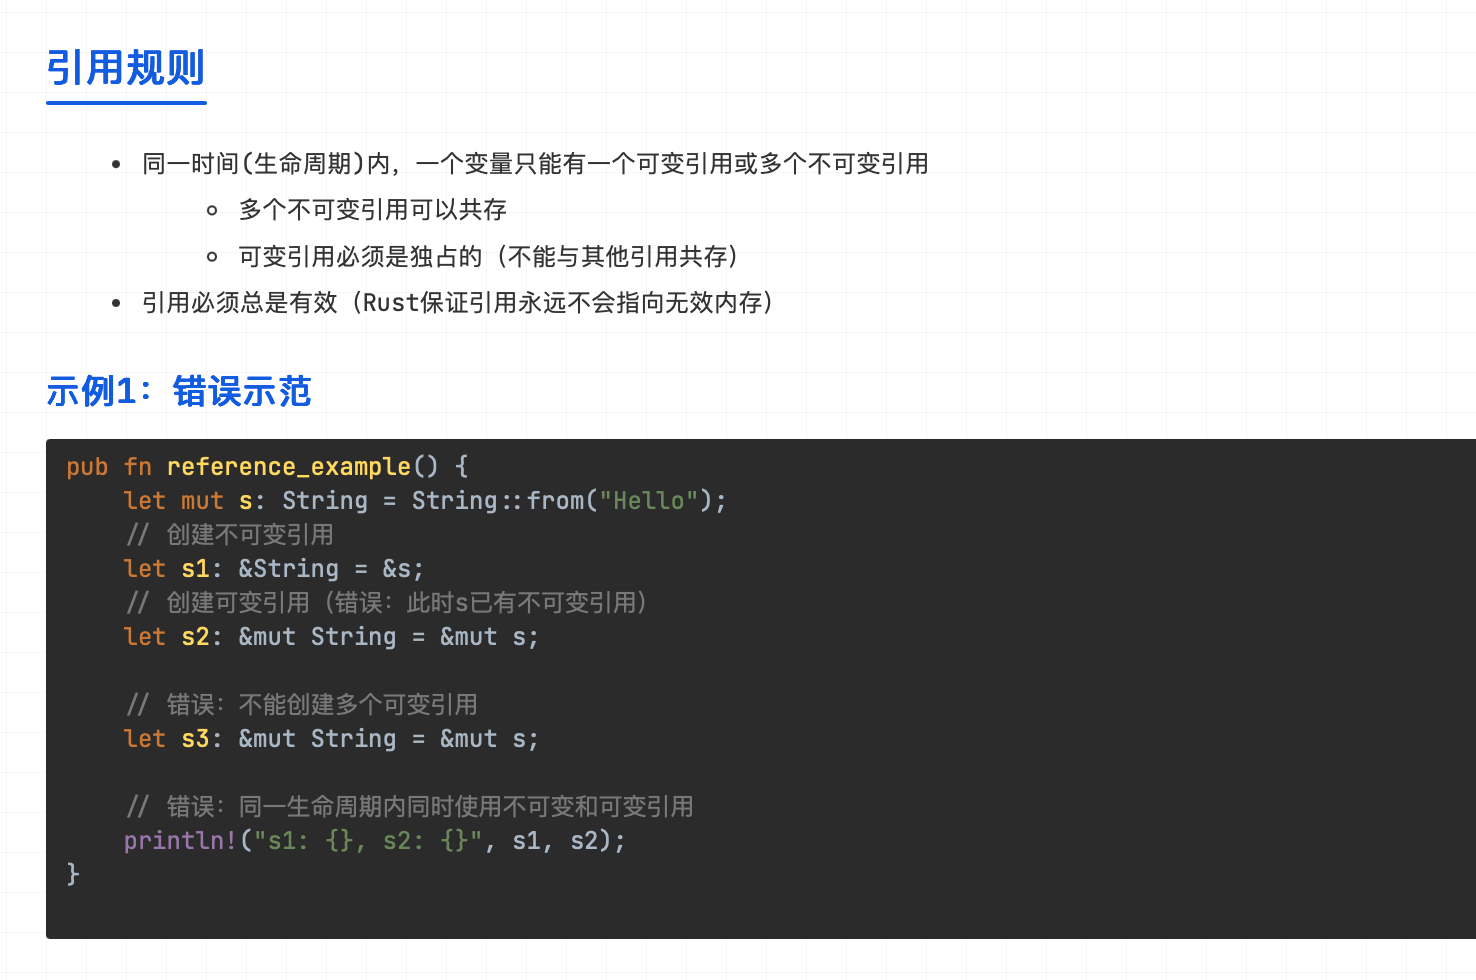Click the comment 同一生命周期内同时使用不可变和可变引用
Viewport: 1476px width, 980px height.
[409, 806]
